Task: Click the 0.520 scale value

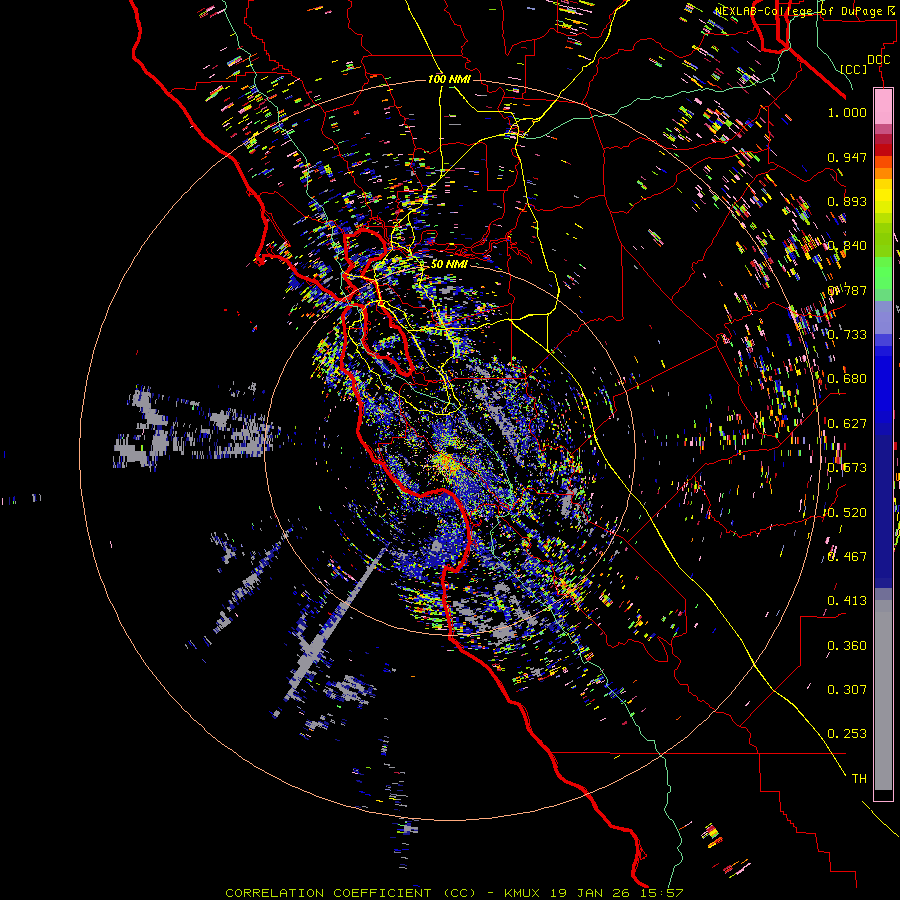Action: click(x=847, y=513)
